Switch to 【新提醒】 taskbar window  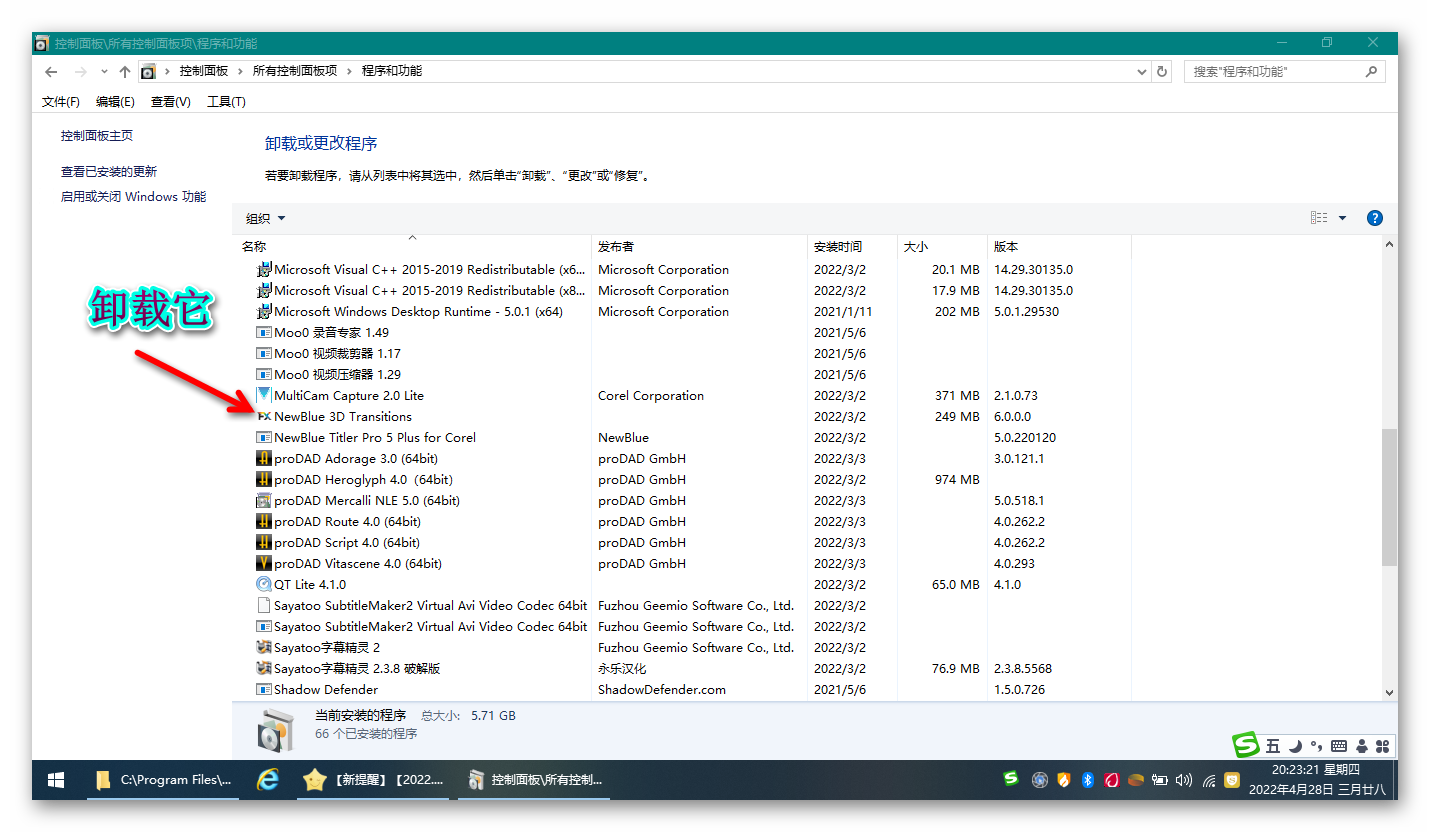click(375, 780)
